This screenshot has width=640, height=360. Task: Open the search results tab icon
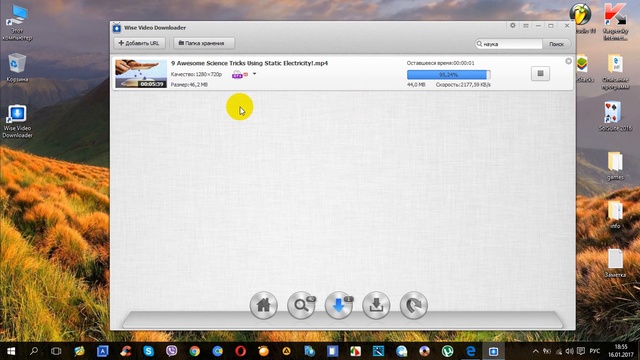tap(301, 305)
